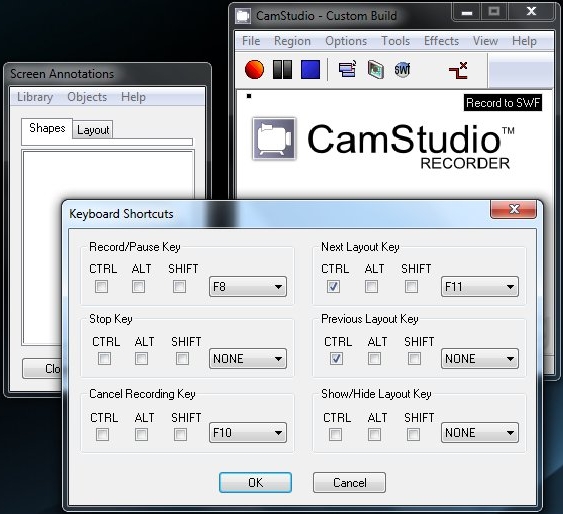Open the Stop Key NONE dropdown
The height and width of the screenshot is (514, 563).
coord(248,359)
